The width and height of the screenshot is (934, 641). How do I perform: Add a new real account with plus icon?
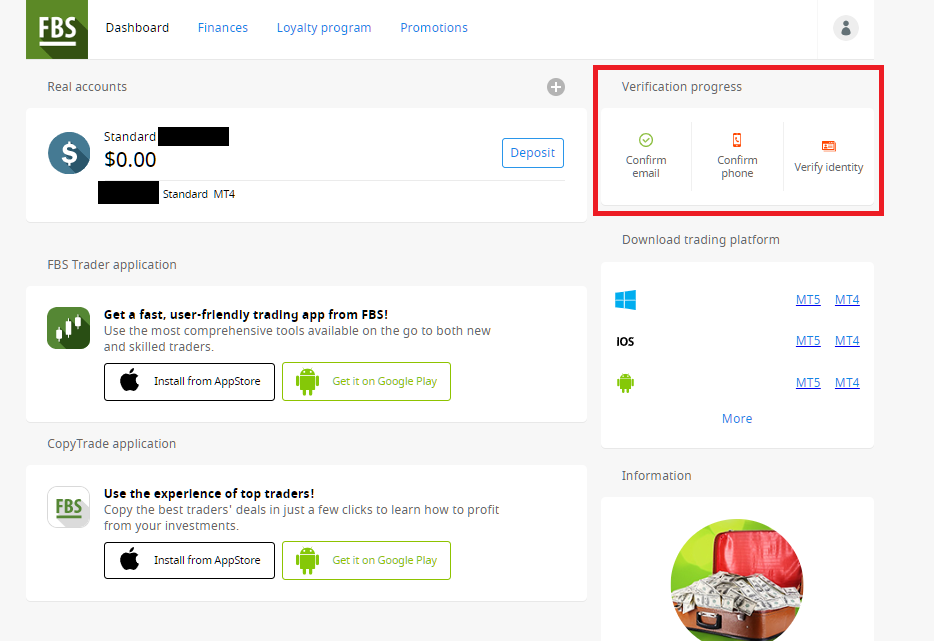(556, 87)
